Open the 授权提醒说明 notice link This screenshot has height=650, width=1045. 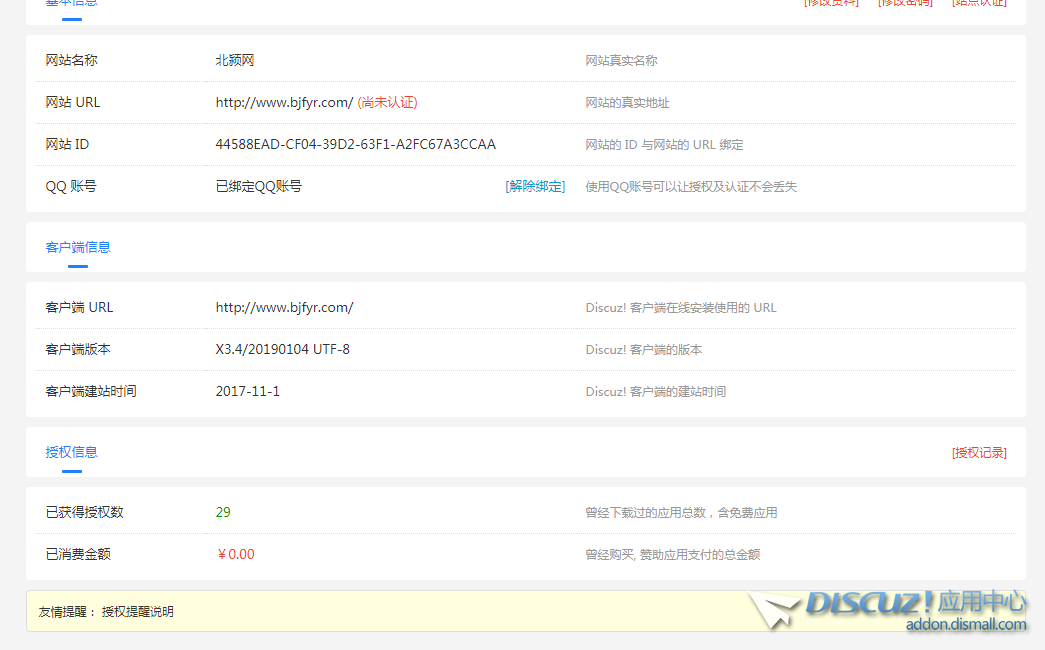pyautogui.click(x=137, y=611)
